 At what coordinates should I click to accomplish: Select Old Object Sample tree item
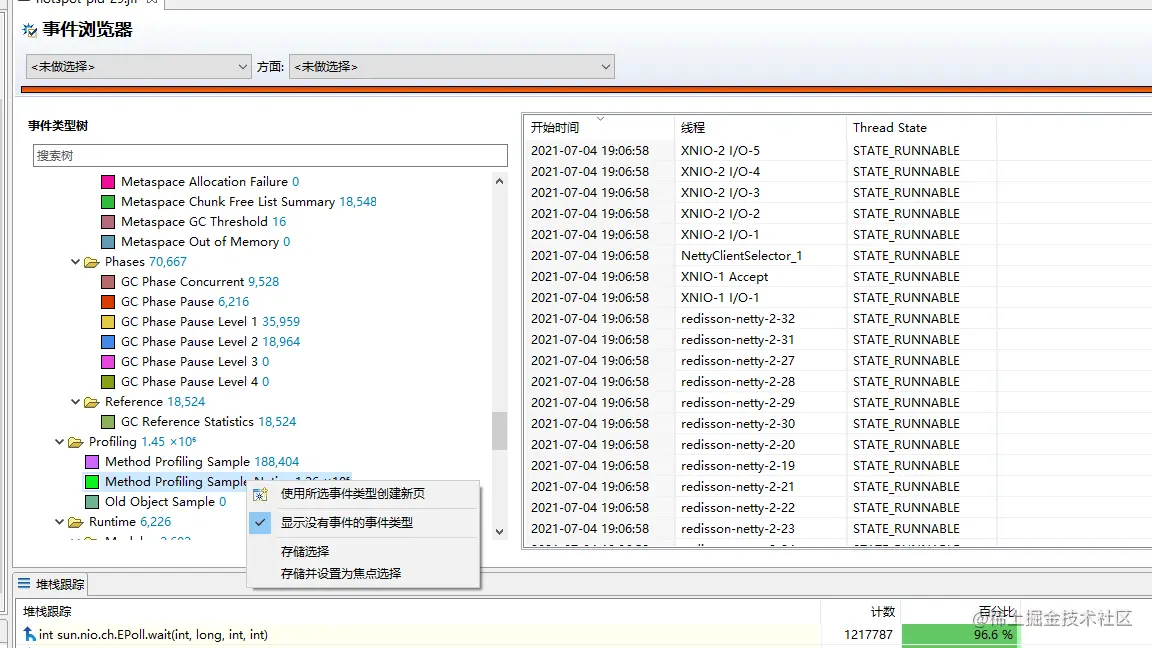165,502
